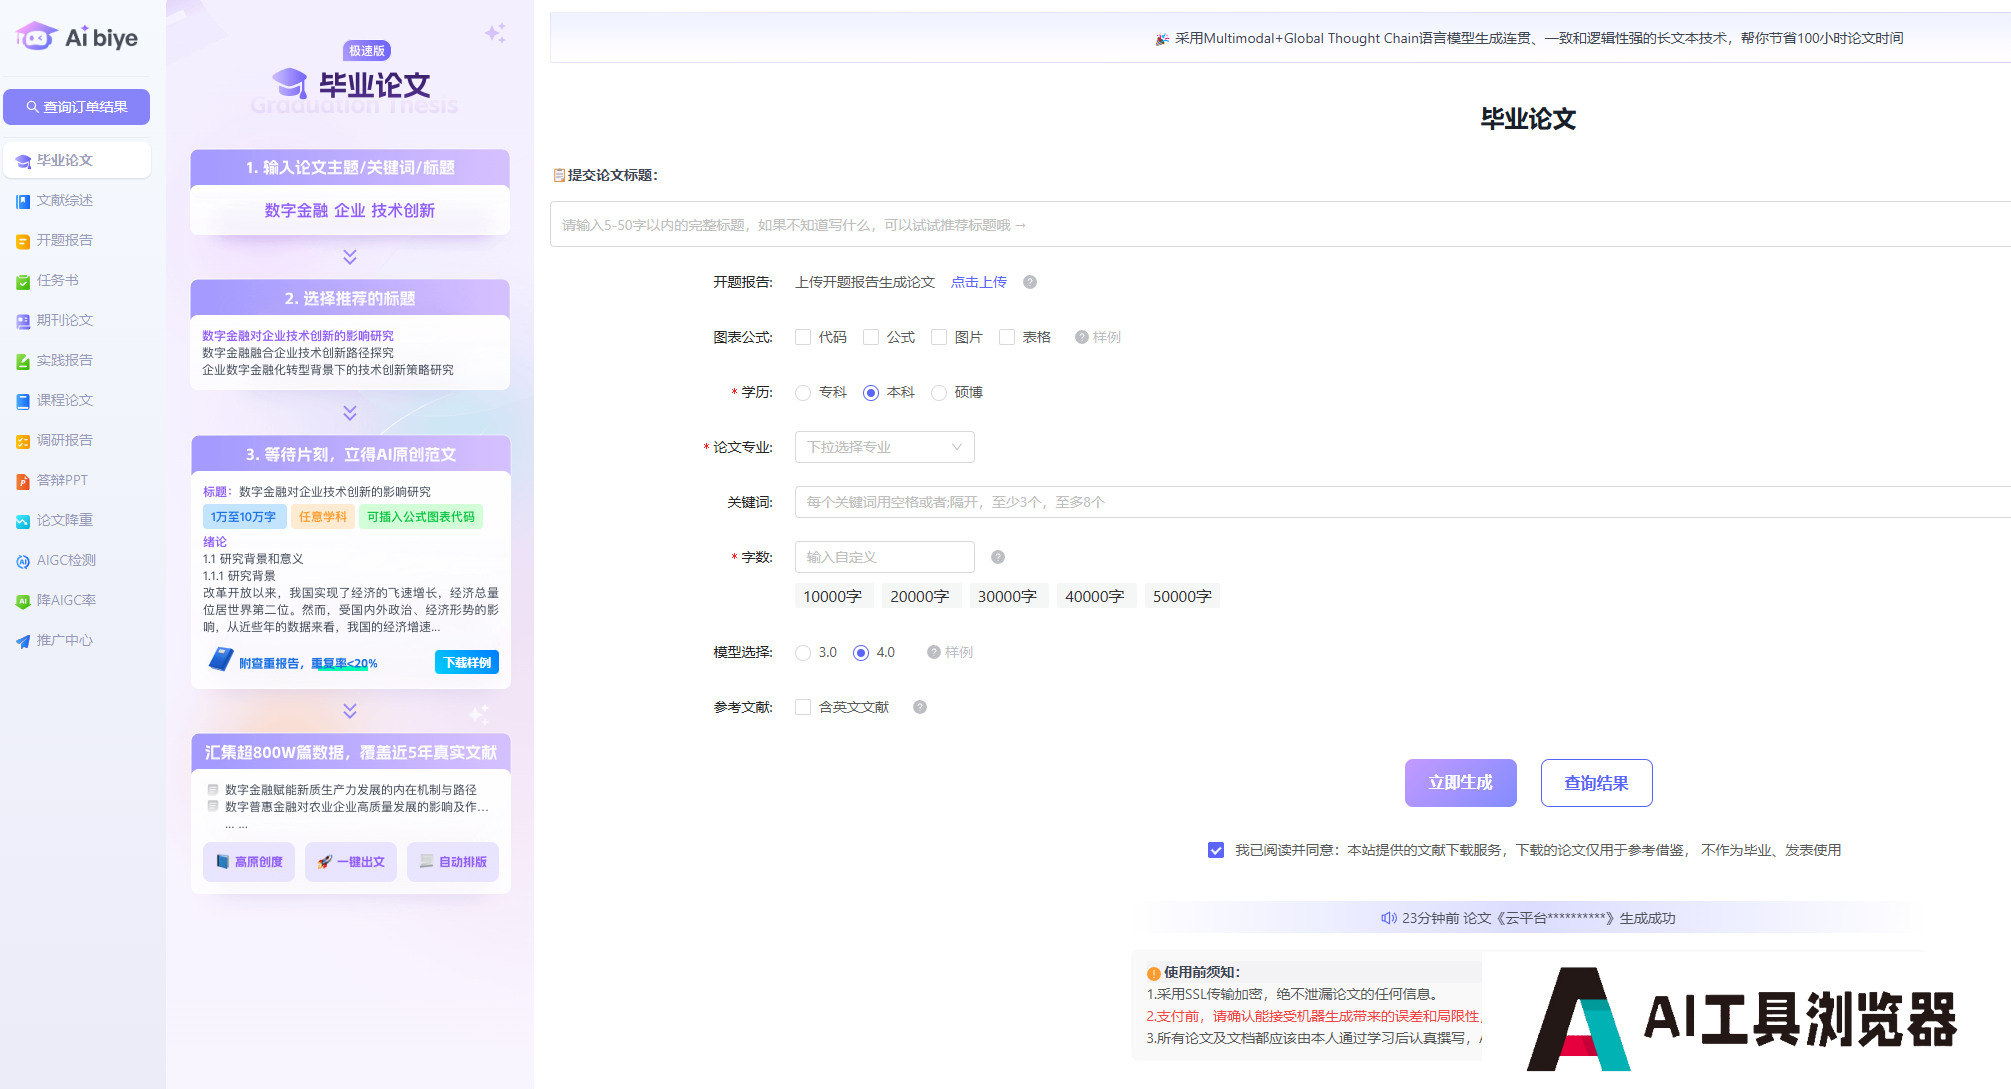The width and height of the screenshot is (2011, 1089).
Task: Click the AIGC检测 sidebar icon
Action: coord(23,561)
